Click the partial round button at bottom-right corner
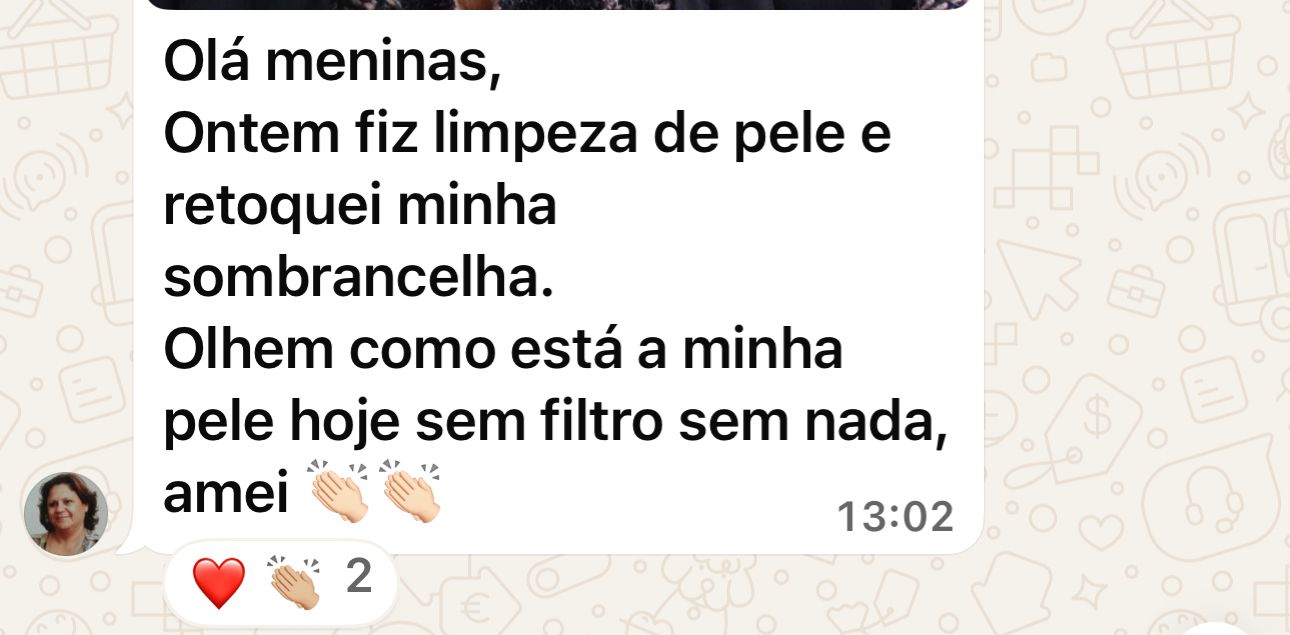Viewport: 1290px width, 635px height. [x=1240, y=625]
